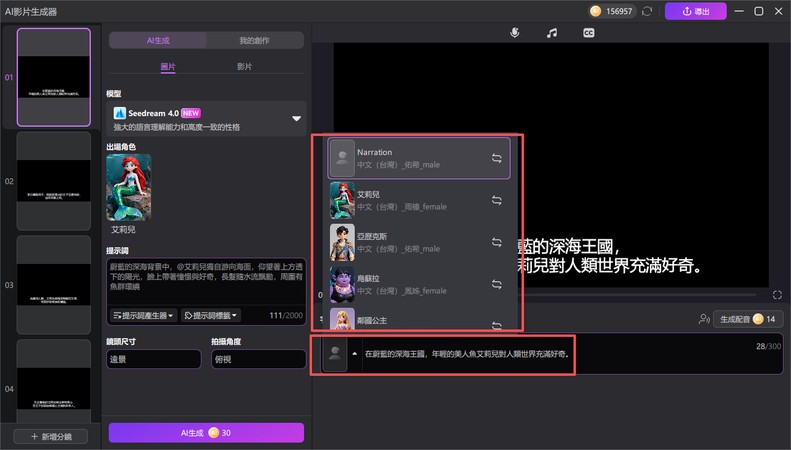Click the 中文（台灣）_佑希_male voice under Narration
The height and width of the screenshot is (450, 791).
[x=399, y=165]
